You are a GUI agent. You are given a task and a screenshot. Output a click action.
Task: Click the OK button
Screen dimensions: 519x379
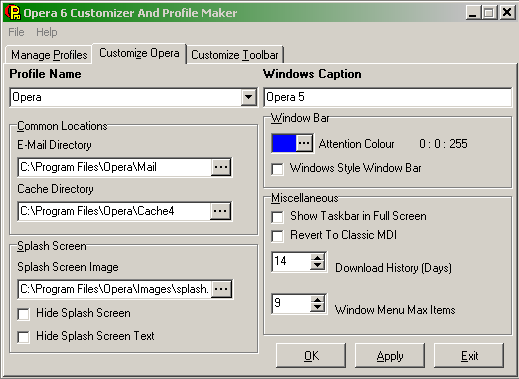[x=311, y=356]
